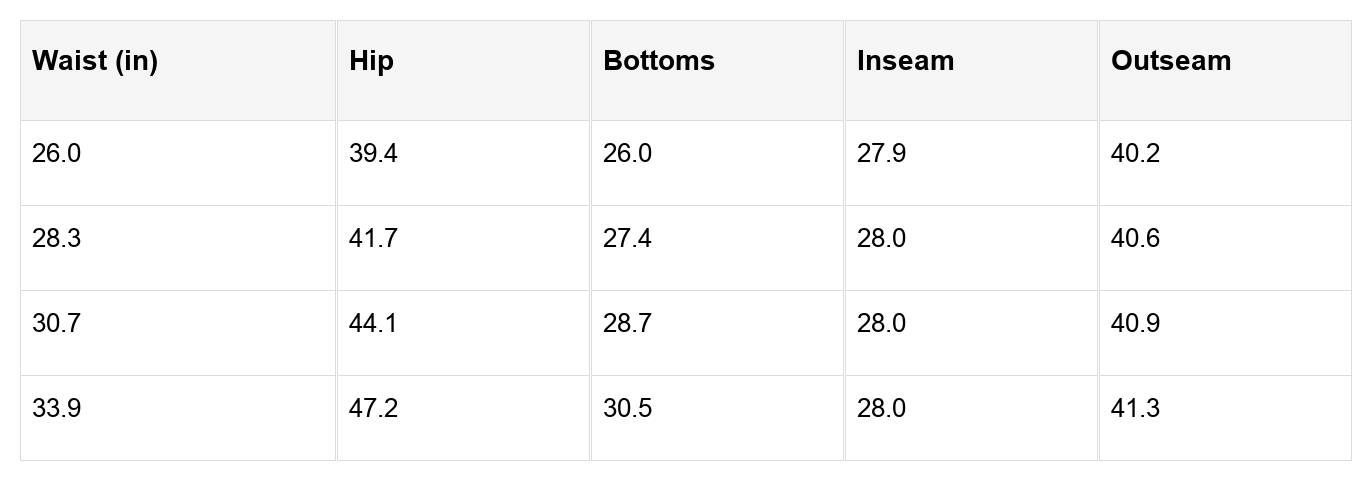Select the Hip column header
Image resolution: width=1371 pixels, height=480 pixels.
coord(371,61)
